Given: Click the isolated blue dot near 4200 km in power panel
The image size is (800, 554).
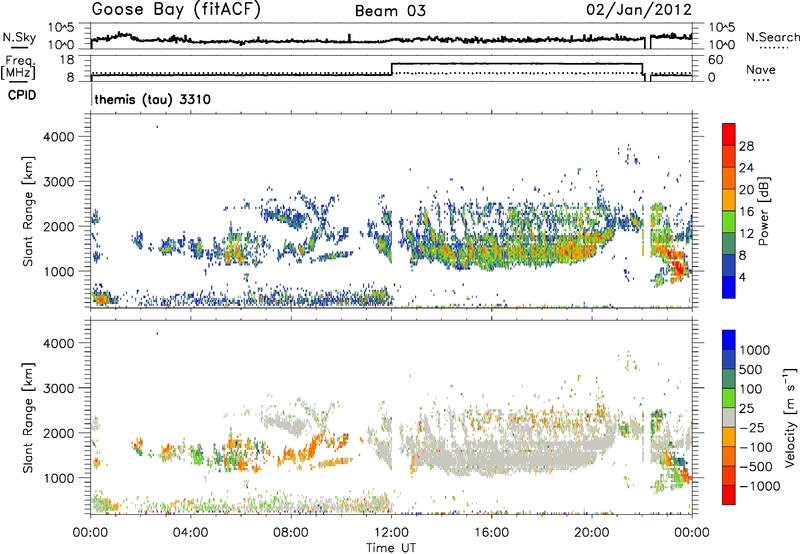Looking at the screenshot, I should pos(157,127).
